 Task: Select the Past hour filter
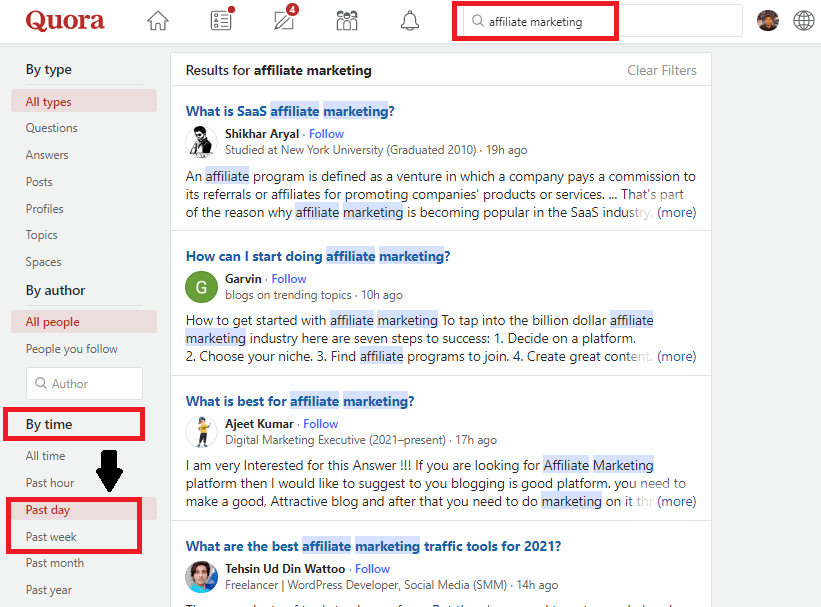click(50, 482)
